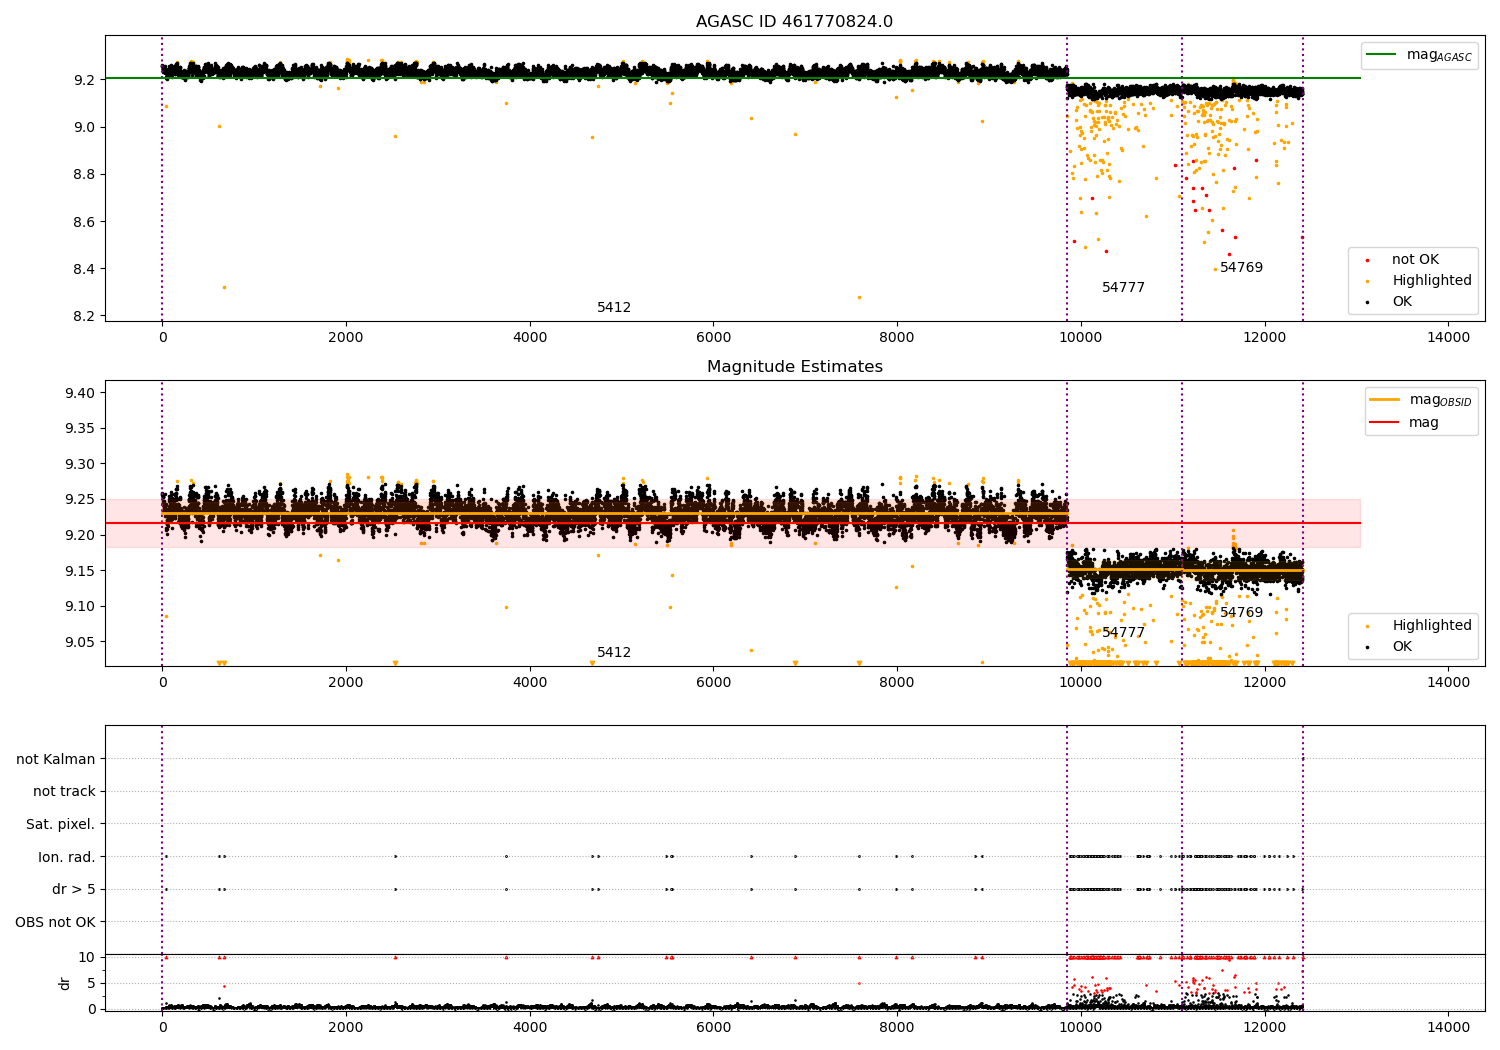1500x1050 pixels.
Task: Click the 'Magnitude Estimates' title
Action: point(794,367)
